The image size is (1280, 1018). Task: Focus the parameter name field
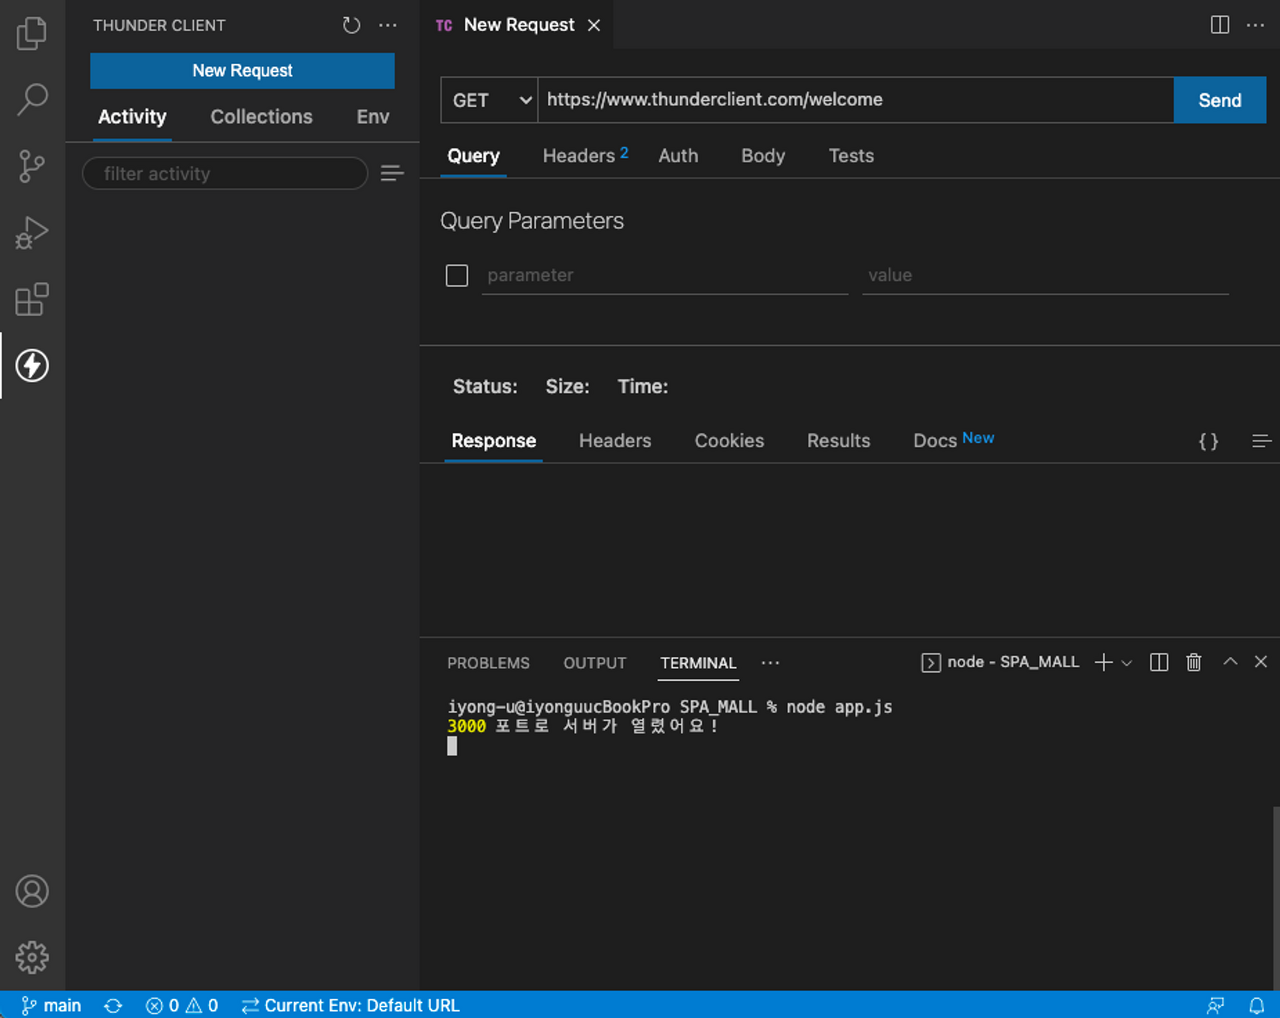coord(665,275)
